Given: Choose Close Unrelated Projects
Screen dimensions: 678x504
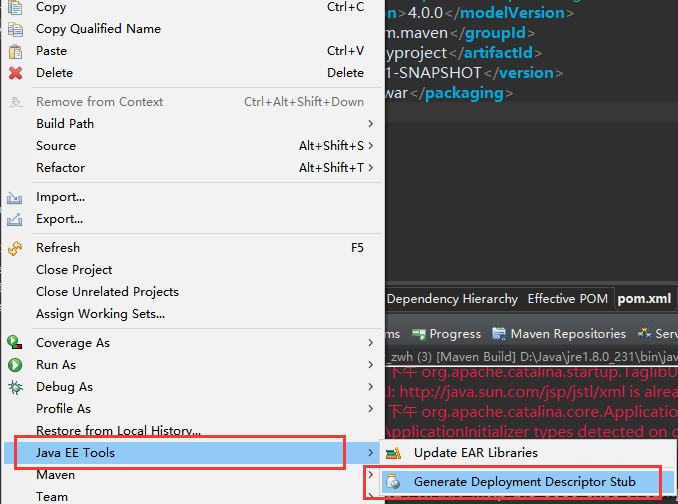Looking at the screenshot, I should (x=107, y=292).
